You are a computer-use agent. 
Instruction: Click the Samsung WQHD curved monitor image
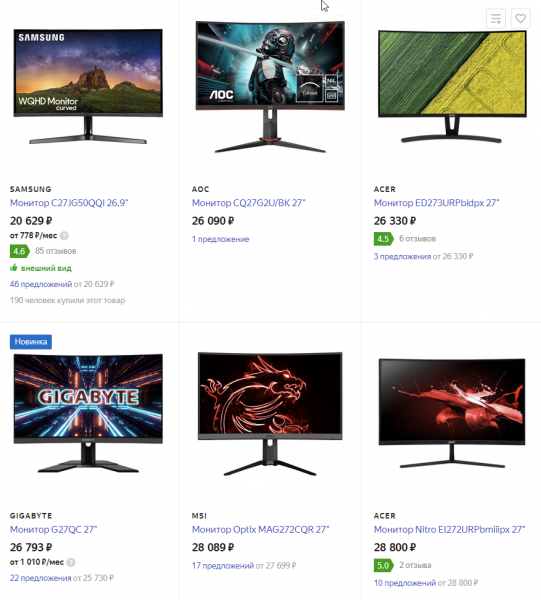click(x=88, y=86)
